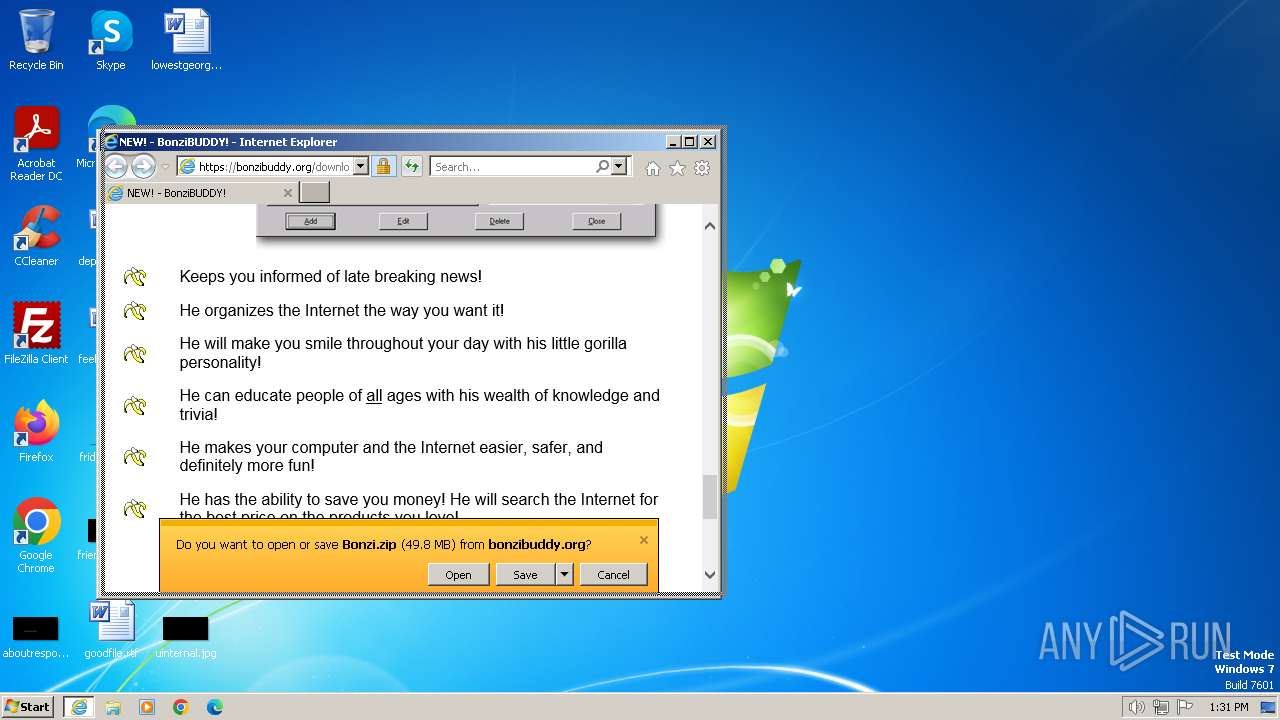1280x720 pixels.
Task: Click banana bullet beside 'Keeps you informed'
Action: click(x=135, y=277)
